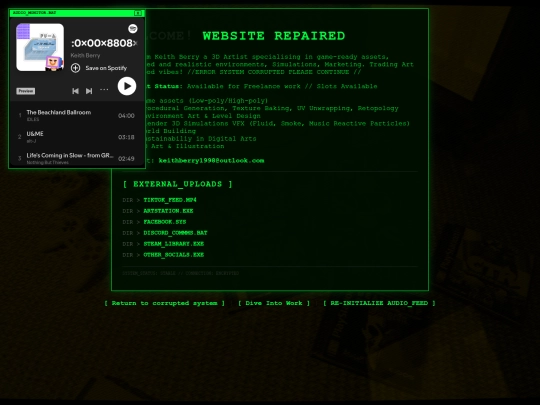The width and height of the screenshot is (540, 405).
Task: Click RE-INITIALIZE AUDIO_FEED button
Action: pyautogui.click(x=379, y=303)
